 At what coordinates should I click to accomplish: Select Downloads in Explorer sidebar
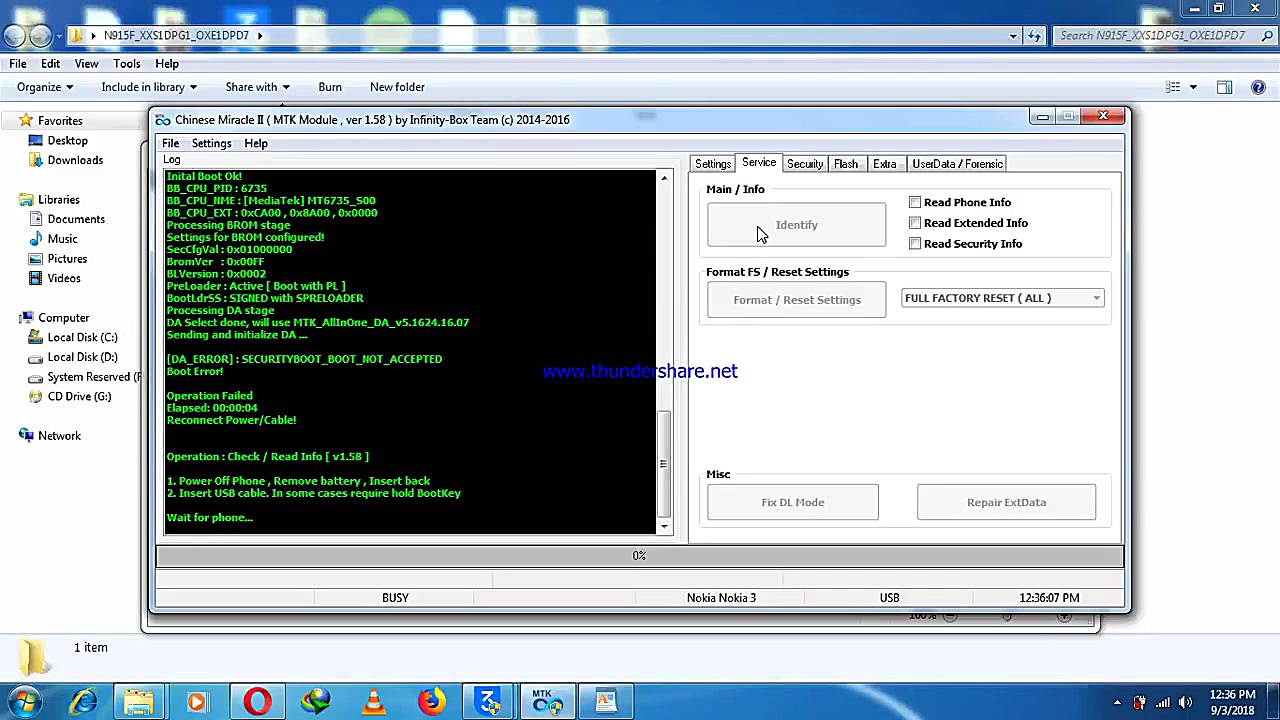[x=75, y=160]
